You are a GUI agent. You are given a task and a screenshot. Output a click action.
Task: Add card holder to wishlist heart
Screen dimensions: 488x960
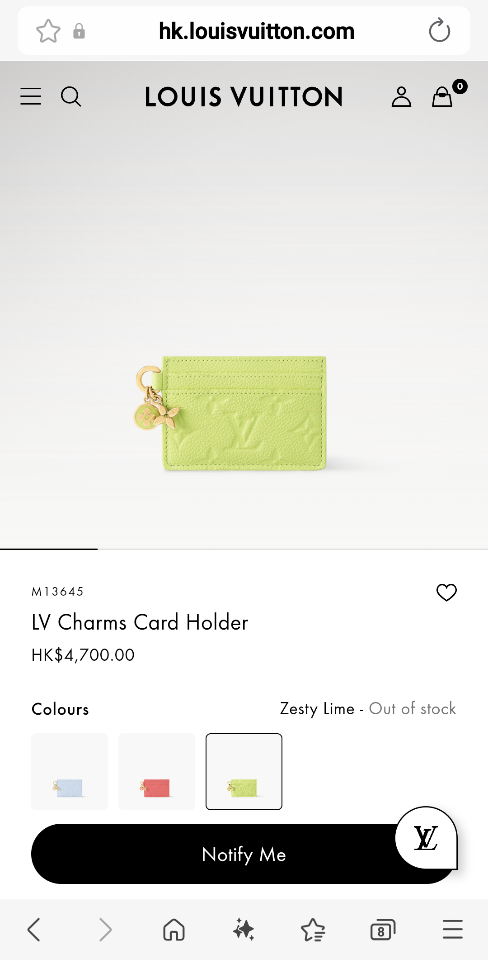[x=446, y=592]
